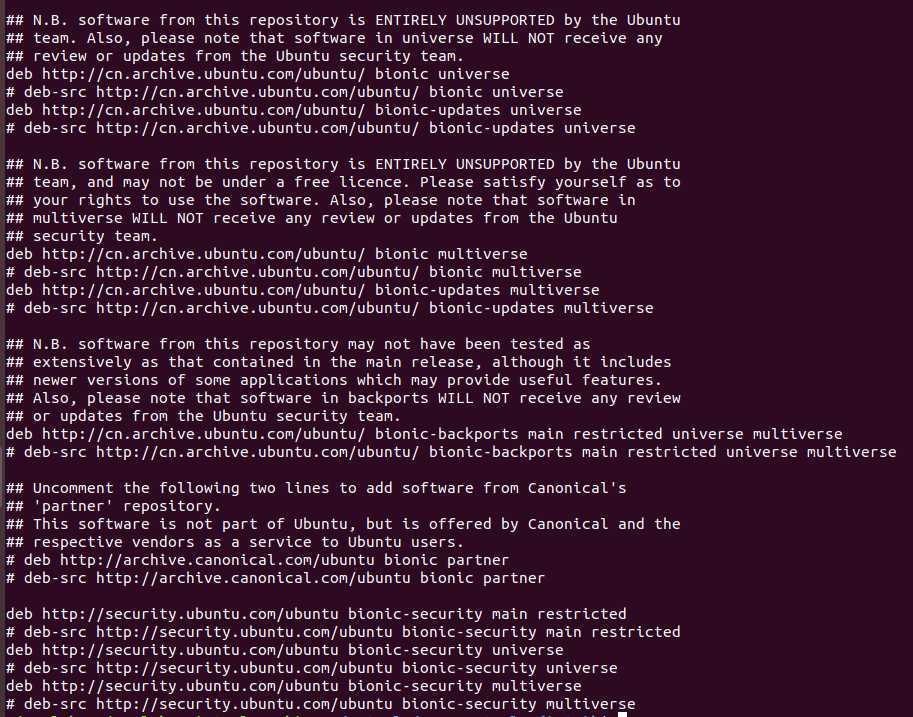
Task: Click the bionic-security universe deb URL
Action: [x=190, y=650]
